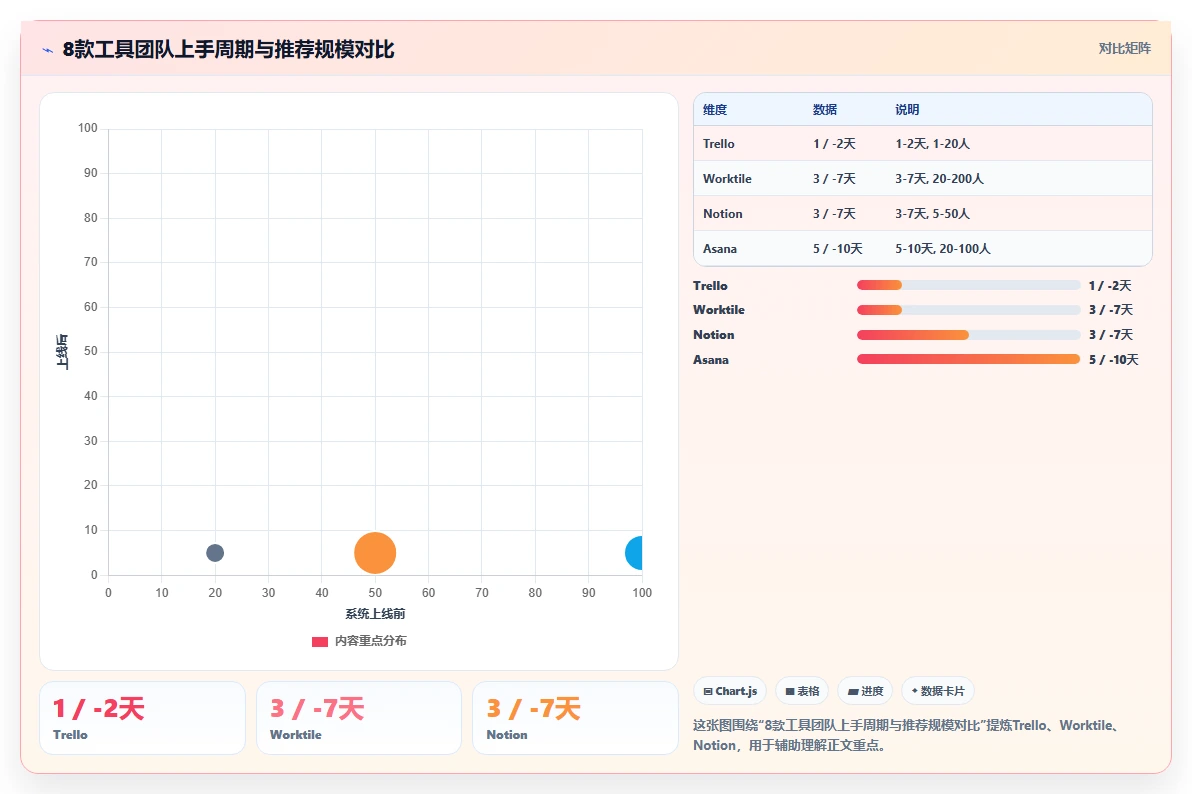1192x794 pixels.
Task: Select the Worktile cell in the table
Action: pyautogui.click(x=727, y=179)
